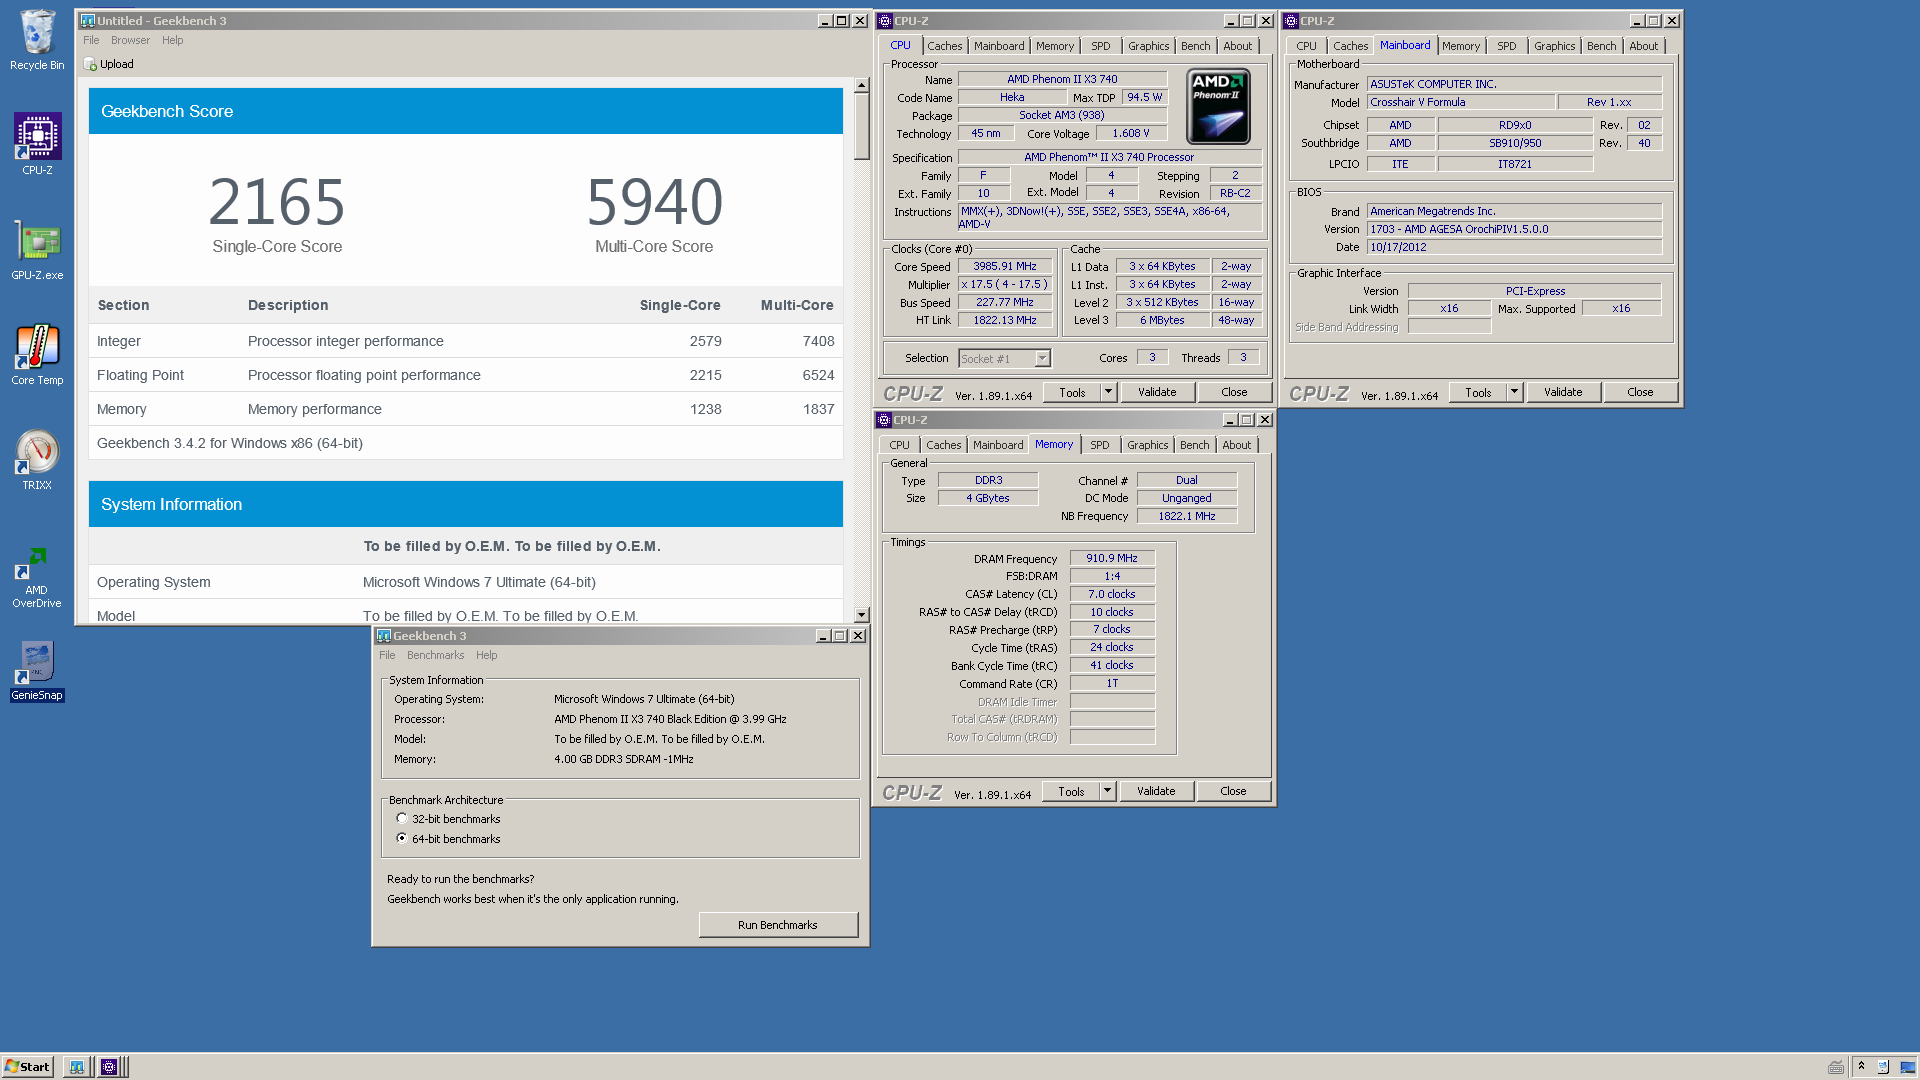Open File menu in Untitled - Geekbench 3
This screenshot has width=1920, height=1080.
click(x=91, y=41)
